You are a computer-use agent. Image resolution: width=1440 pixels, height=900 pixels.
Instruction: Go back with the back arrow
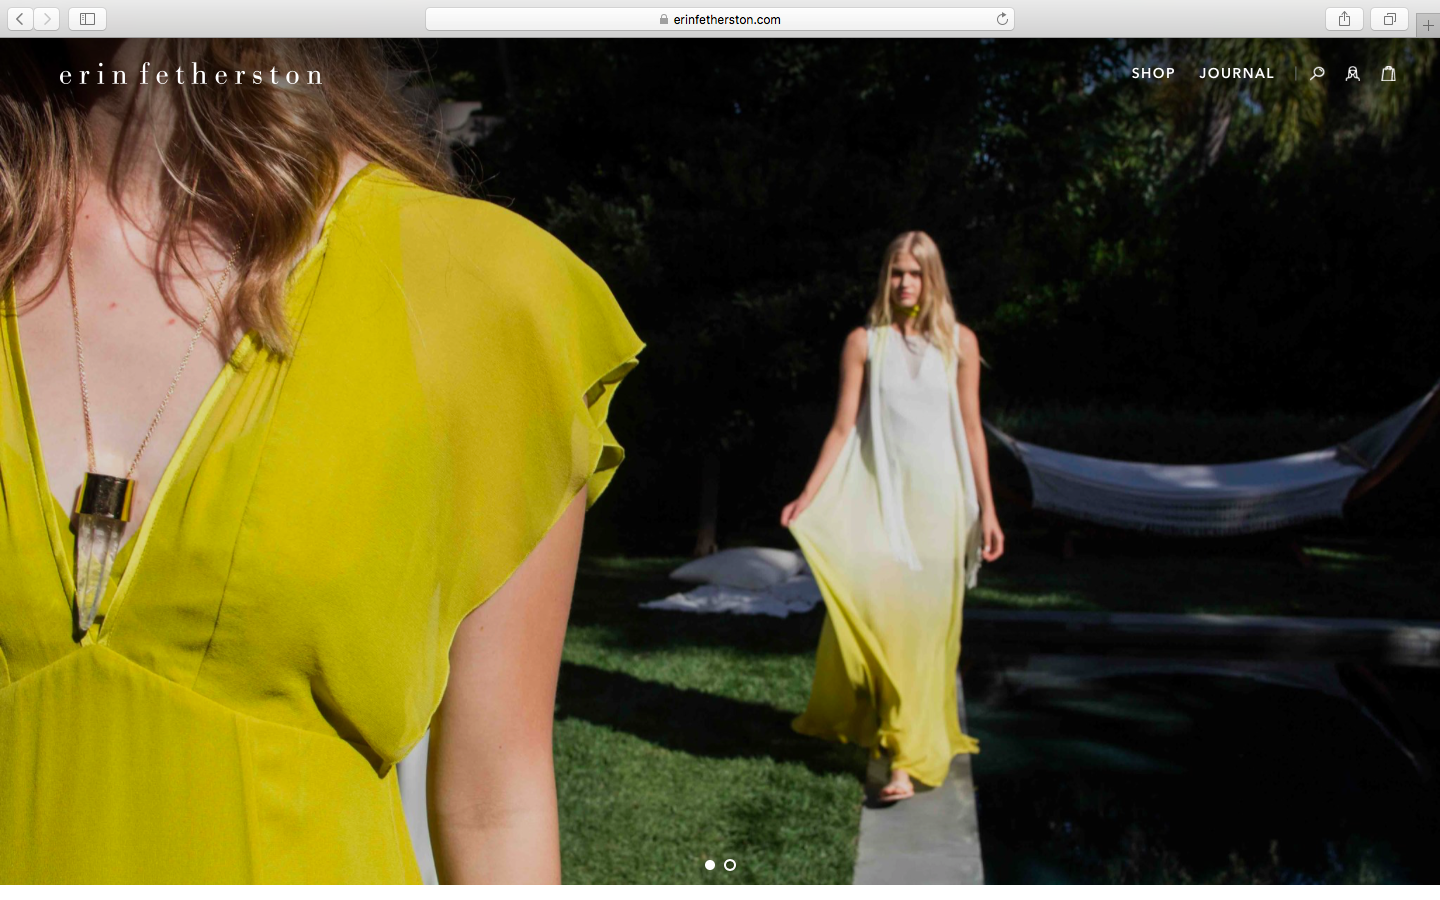[x=20, y=19]
